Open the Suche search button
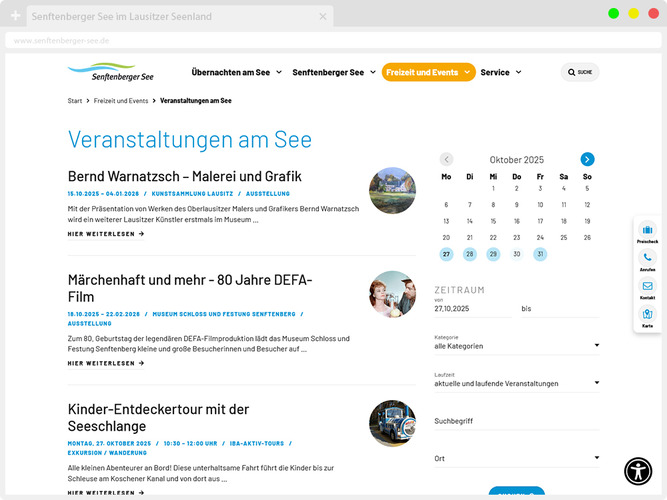 (579, 72)
